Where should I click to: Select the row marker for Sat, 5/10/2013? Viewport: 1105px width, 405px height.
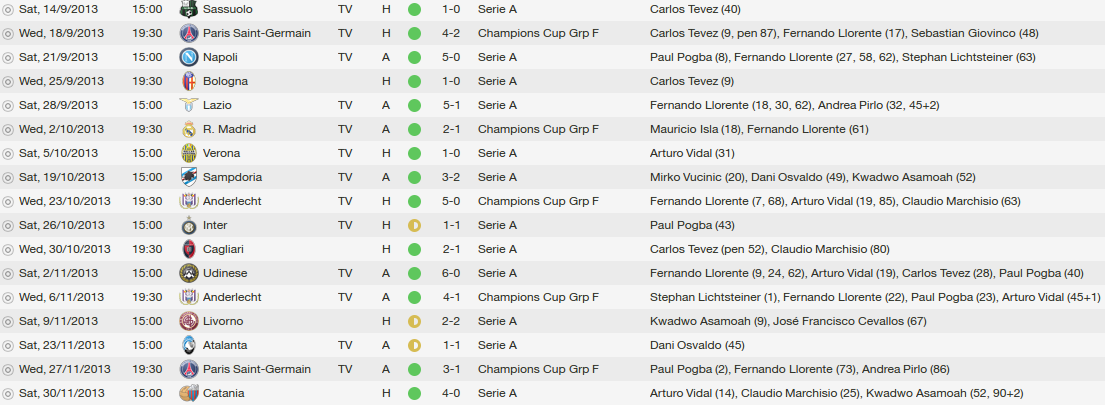click(8, 153)
